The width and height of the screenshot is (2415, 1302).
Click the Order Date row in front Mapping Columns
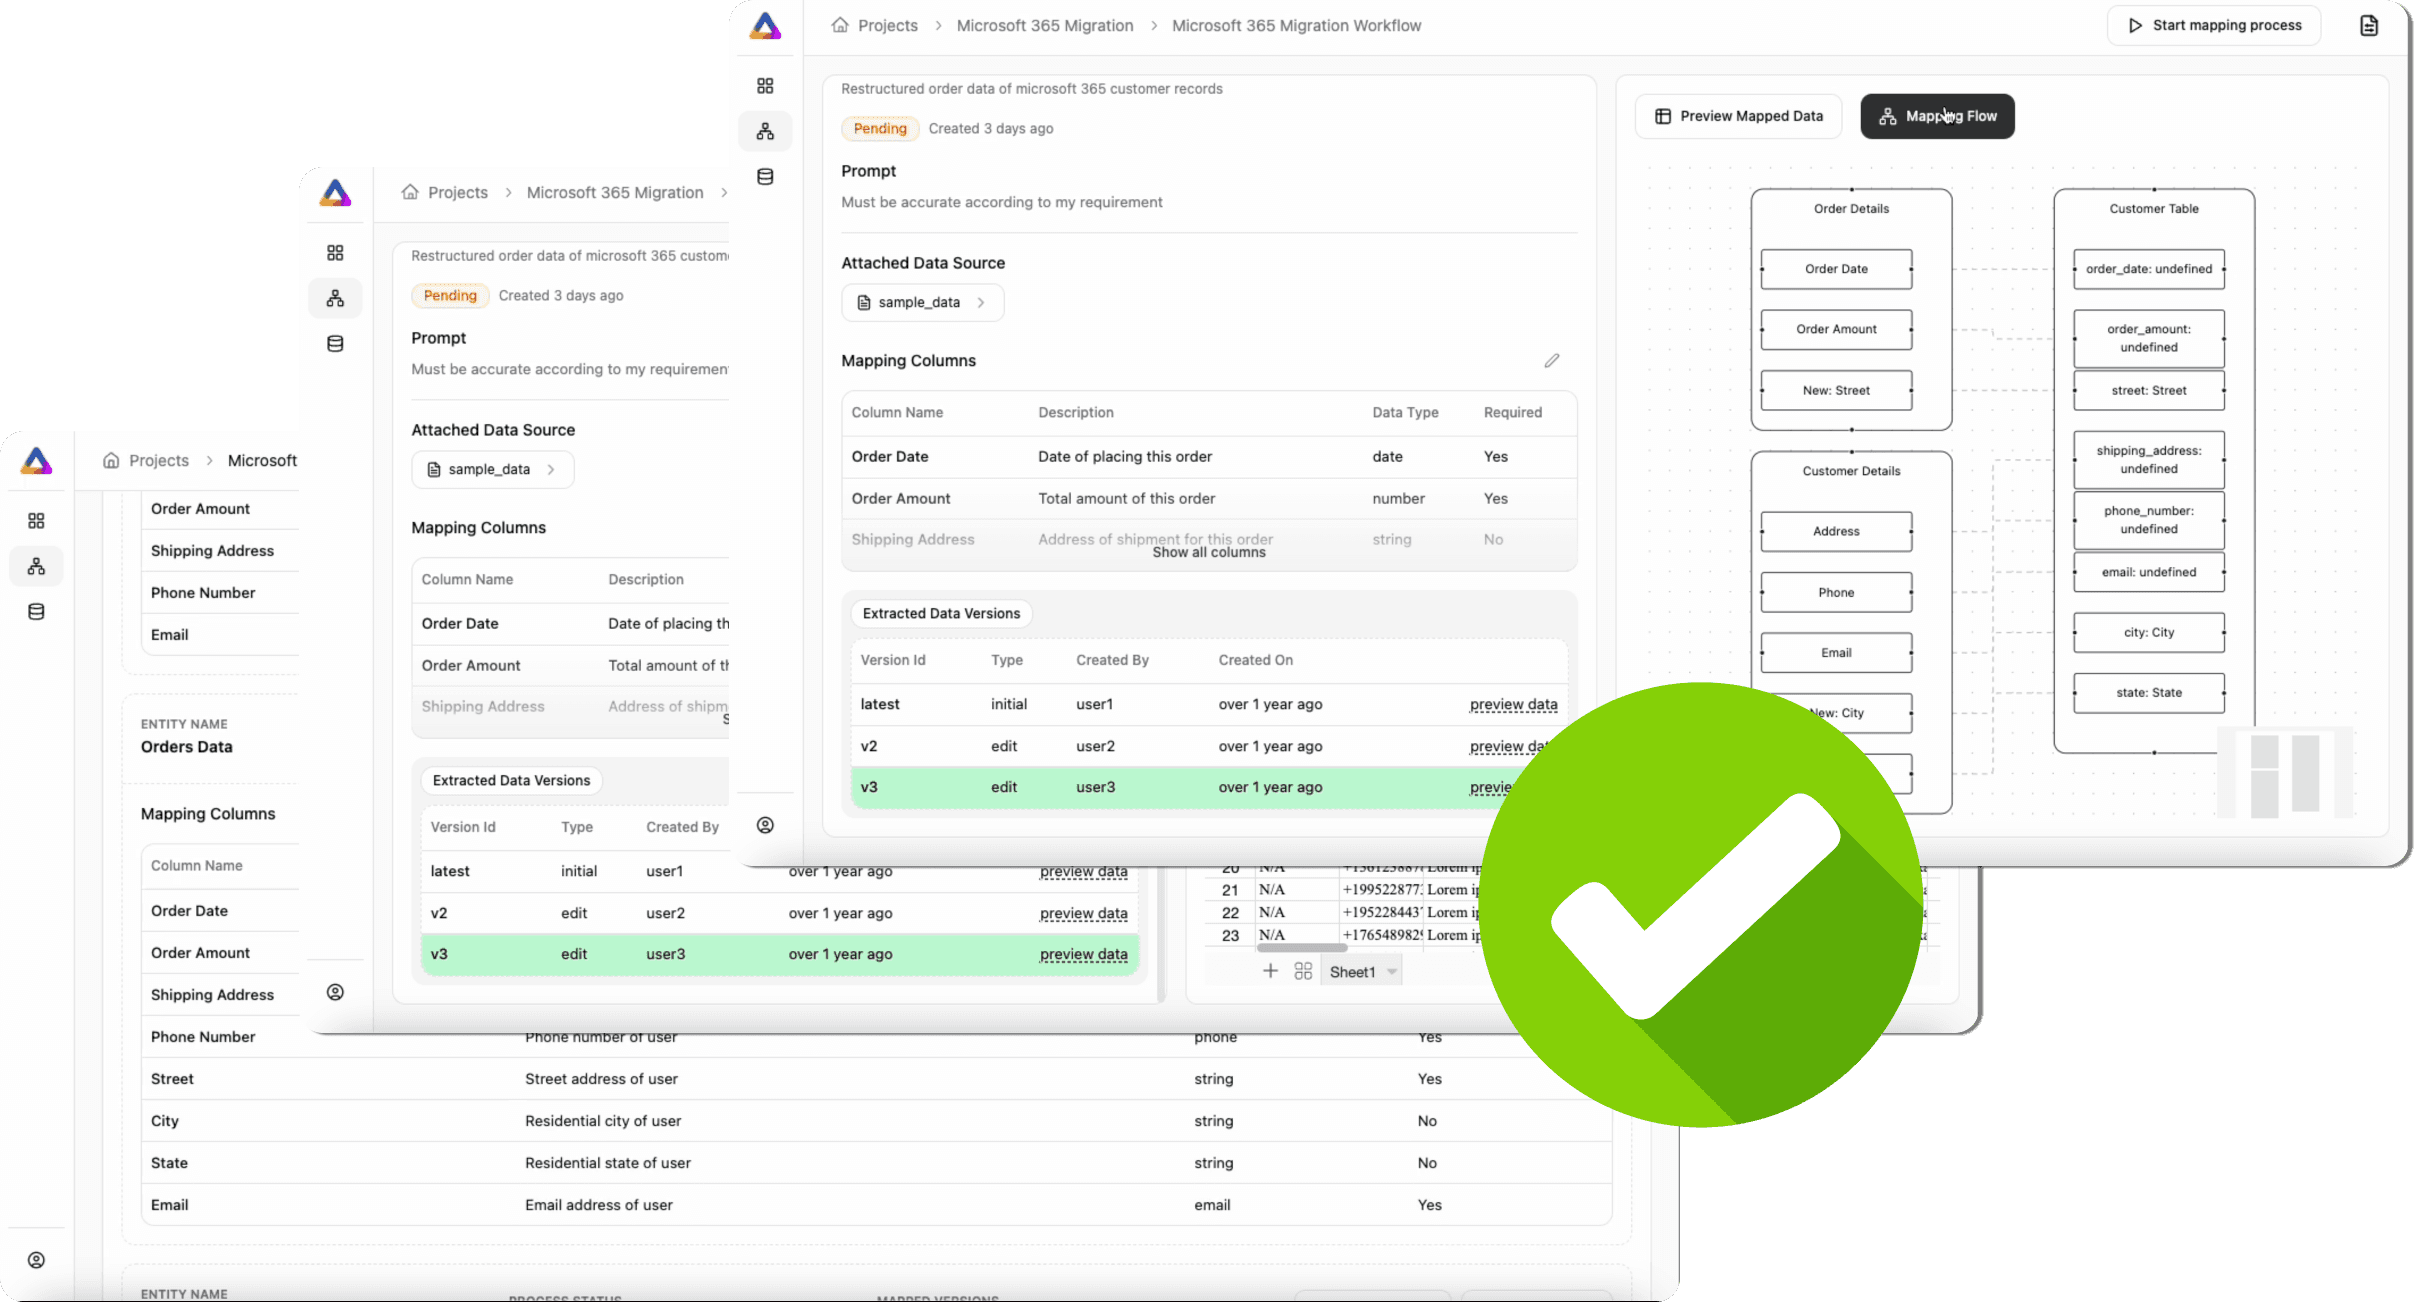[1209, 456]
